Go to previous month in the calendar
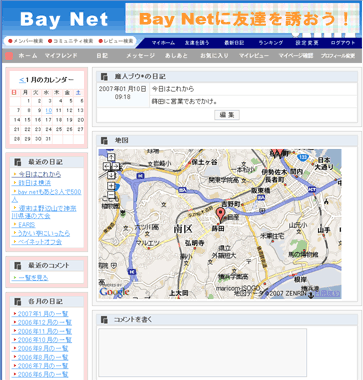This screenshot has height=380, width=363. click(x=22, y=80)
